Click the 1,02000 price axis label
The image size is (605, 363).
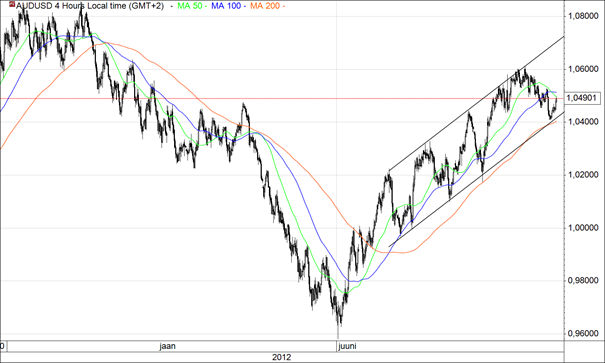pos(583,175)
